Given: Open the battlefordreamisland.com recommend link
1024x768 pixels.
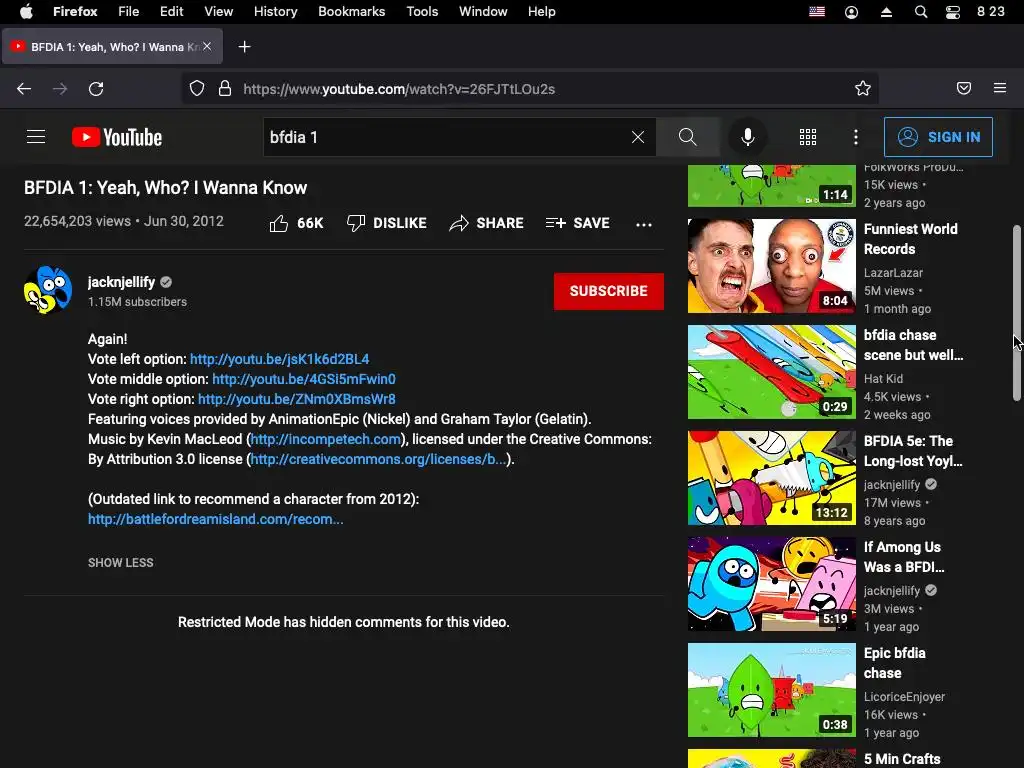Looking at the screenshot, I should coord(216,519).
